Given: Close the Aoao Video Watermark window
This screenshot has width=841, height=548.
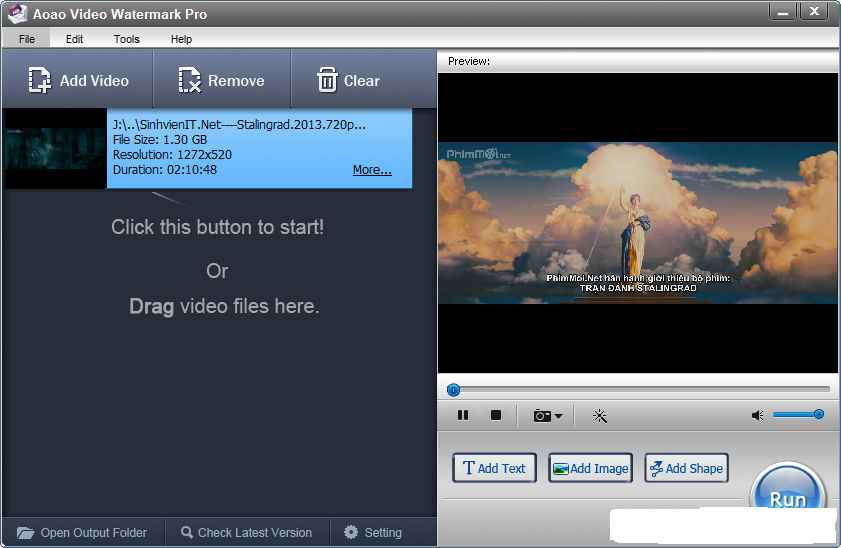Looking at the screenshot, I should (x=814, y=12).
